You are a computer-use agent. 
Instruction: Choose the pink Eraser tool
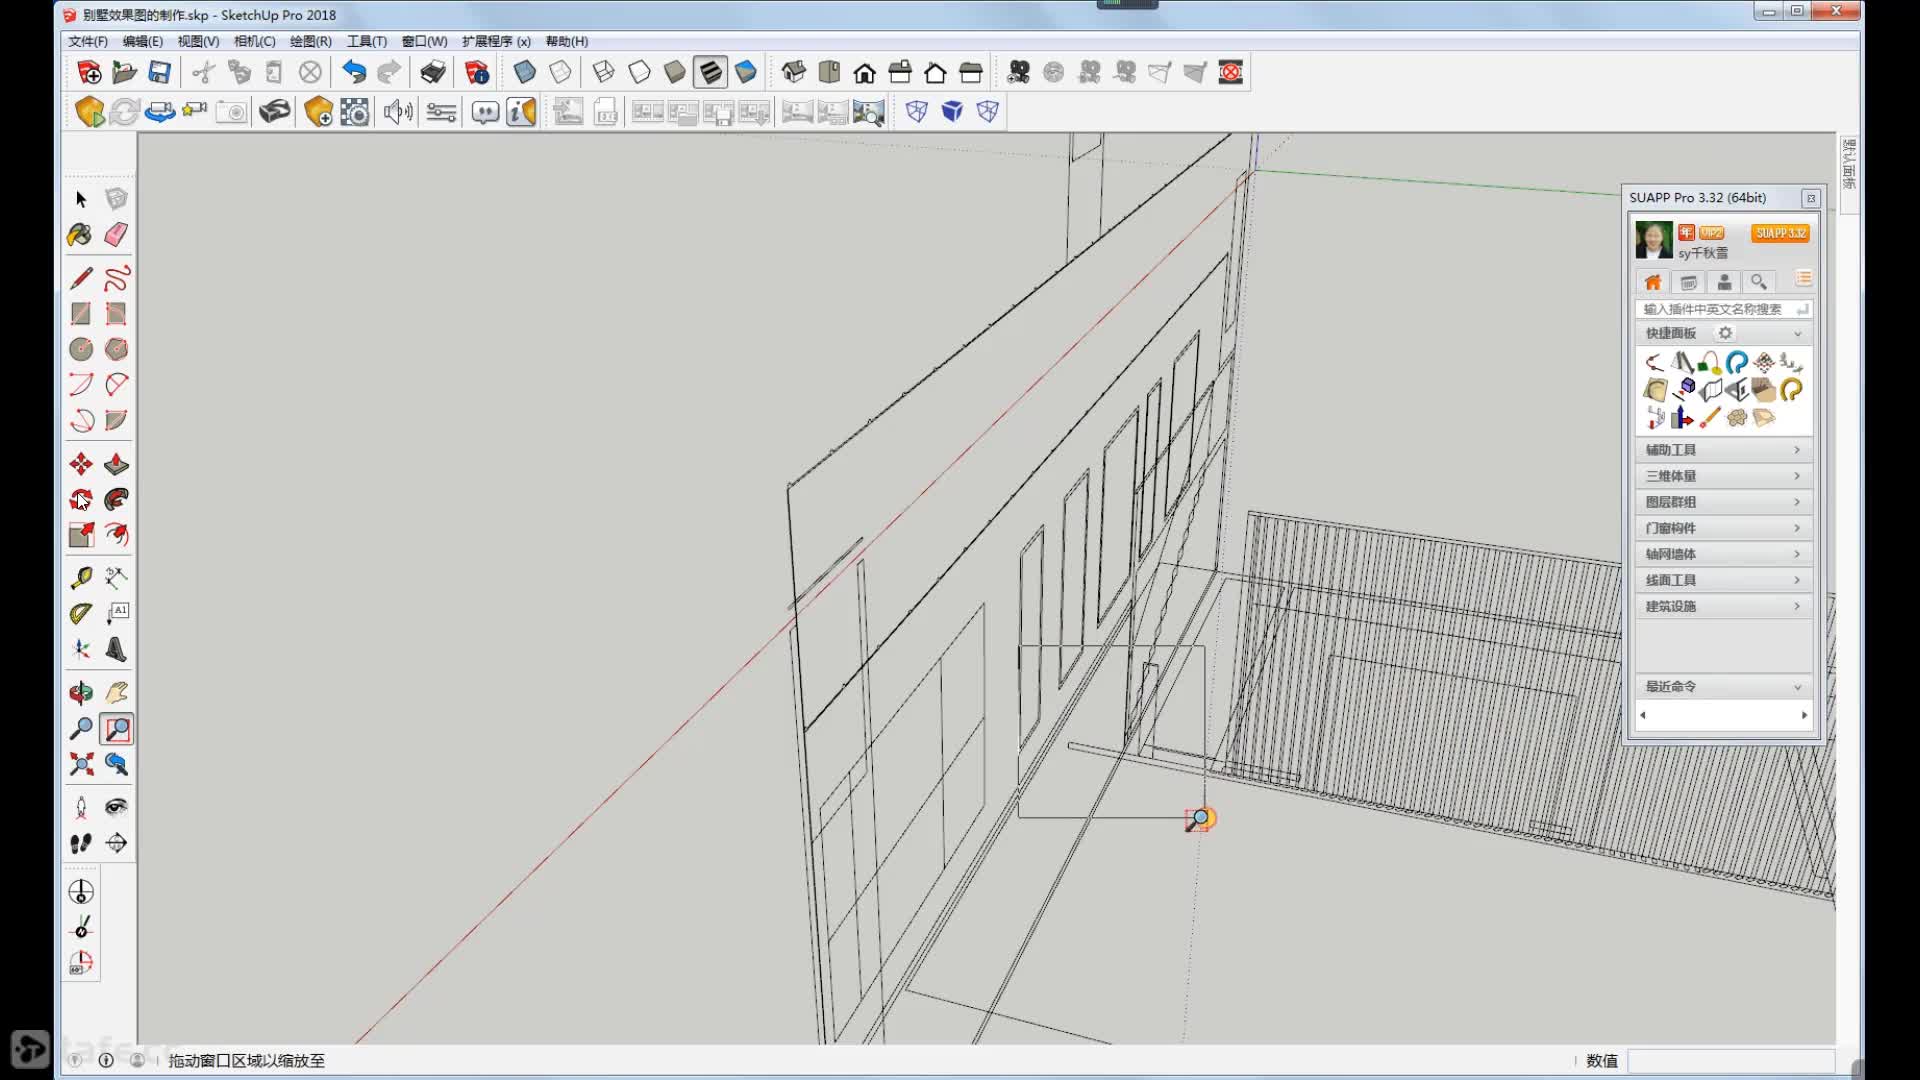point(116,235)
